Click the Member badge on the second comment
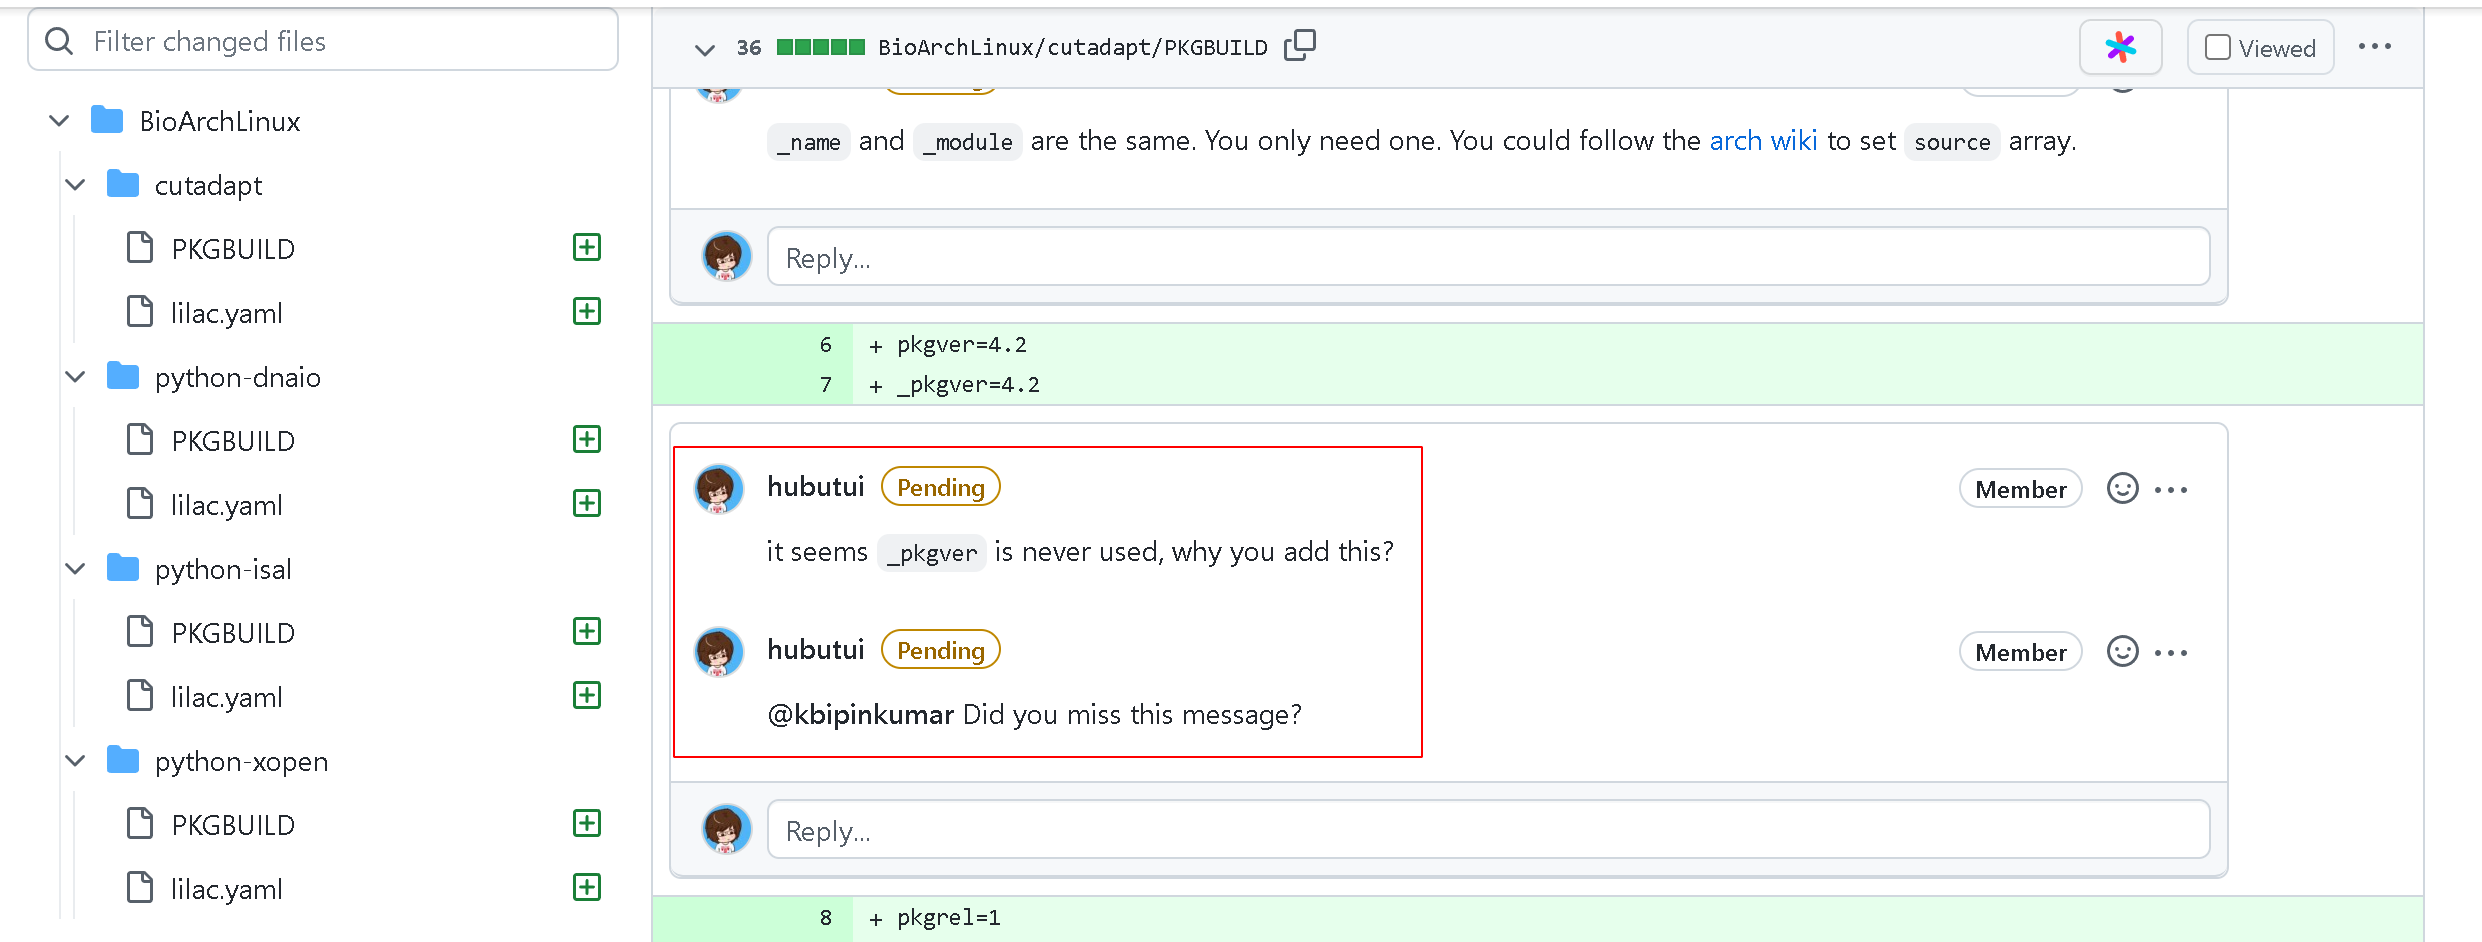The width and height of the screenshot is (2482, 942). coord(2020,651)
